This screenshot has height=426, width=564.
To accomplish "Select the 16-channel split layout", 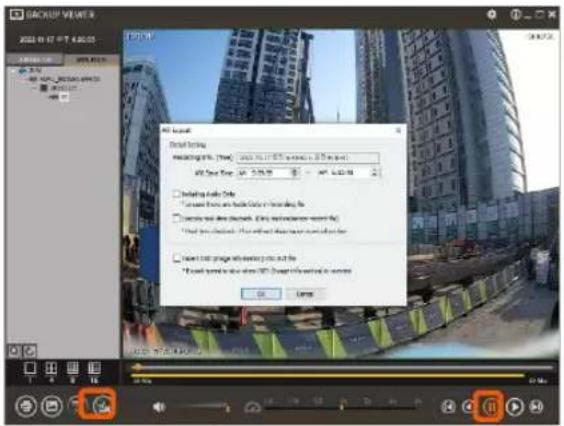I will tap(94, 368).
